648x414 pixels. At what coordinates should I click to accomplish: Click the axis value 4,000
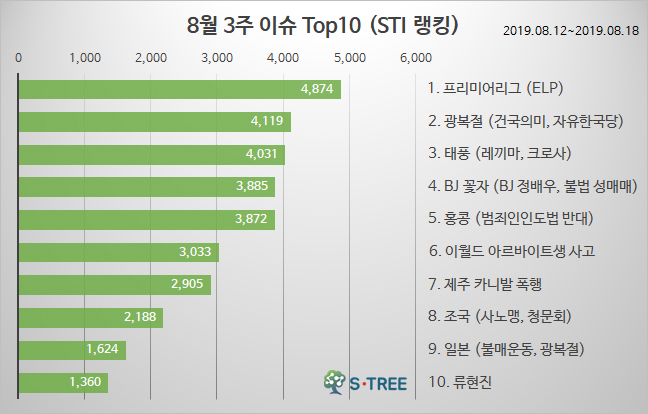tap(283, 58)
